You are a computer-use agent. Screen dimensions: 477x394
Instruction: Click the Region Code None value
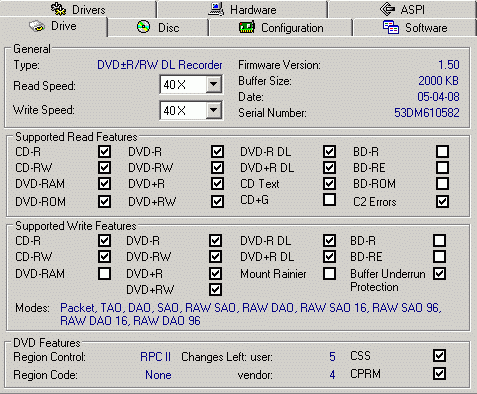click(158, 375)
